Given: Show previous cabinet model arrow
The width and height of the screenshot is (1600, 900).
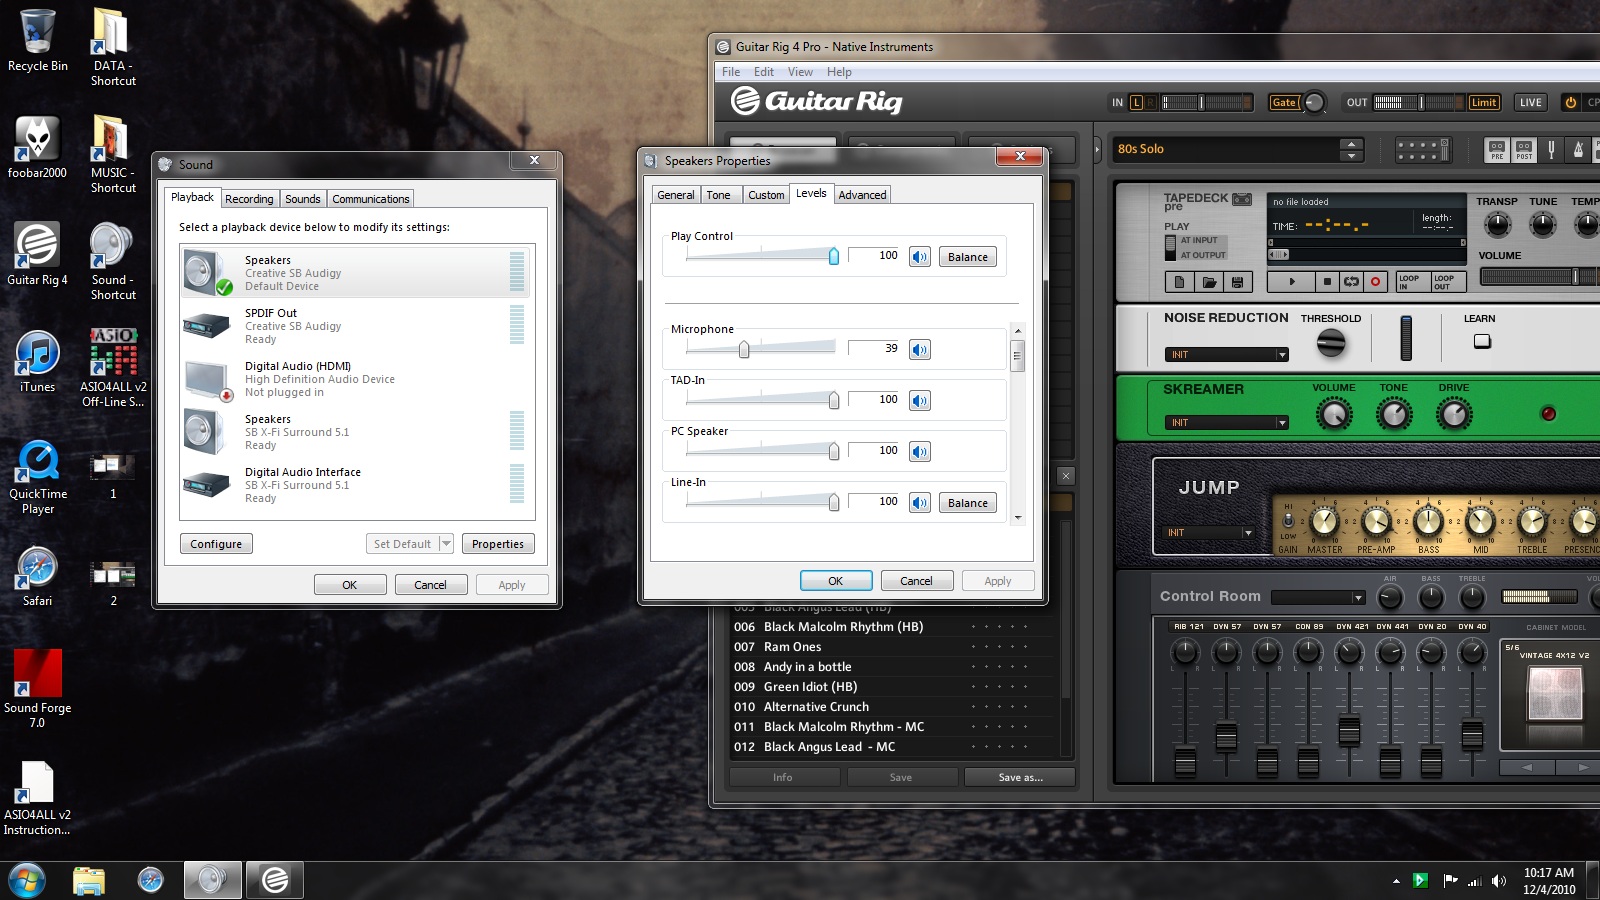Looking at the screenshot, I should tap(1527, 767).
